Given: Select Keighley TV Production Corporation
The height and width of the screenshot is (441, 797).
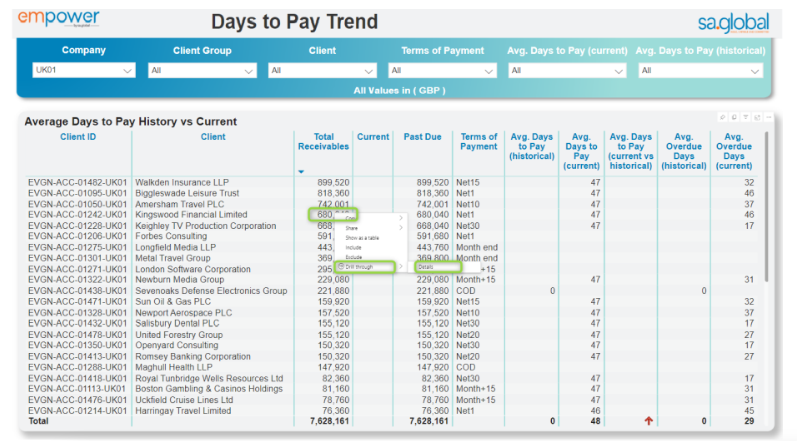Looking at the screenshot, I should pos(206,226).
